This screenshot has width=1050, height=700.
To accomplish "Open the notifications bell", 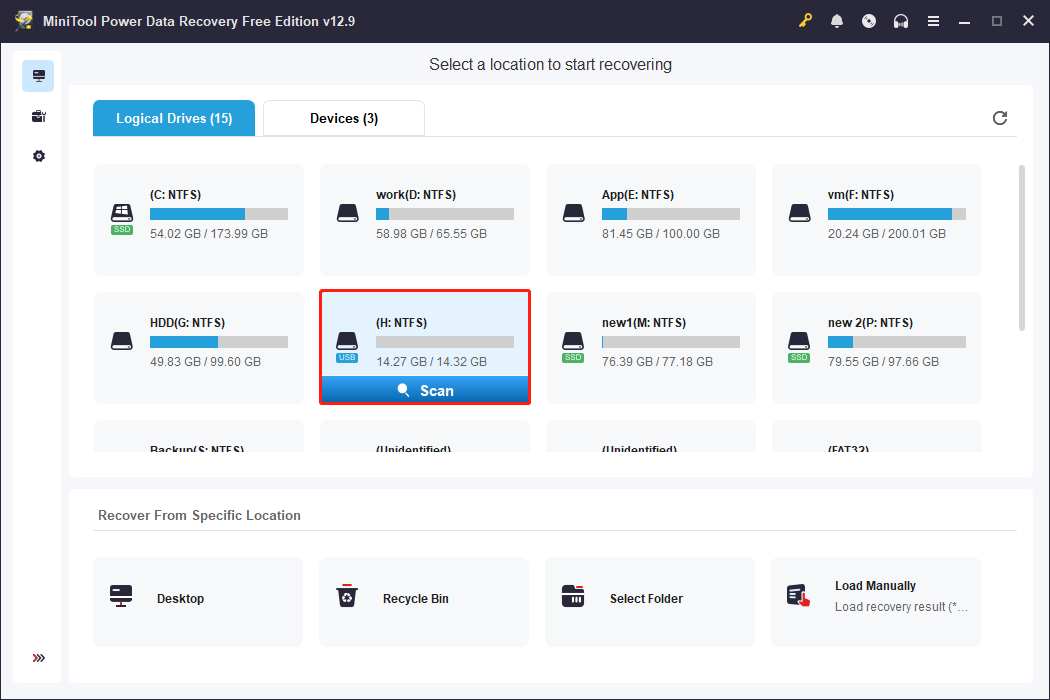I will pos(837,21).
